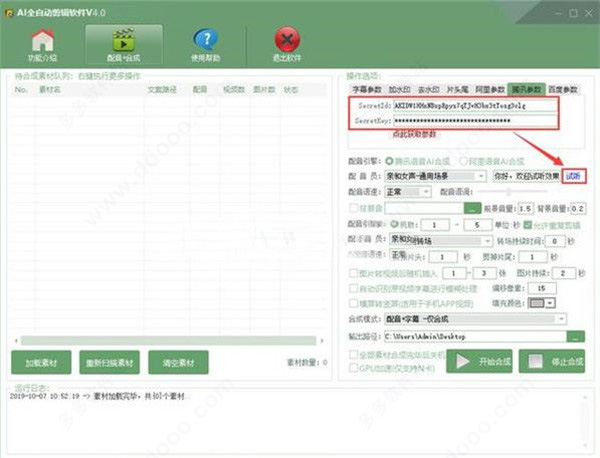Switch to 字幕参数 tab
Viewport: 600px width, 458px height.
[x=367, y=90]
